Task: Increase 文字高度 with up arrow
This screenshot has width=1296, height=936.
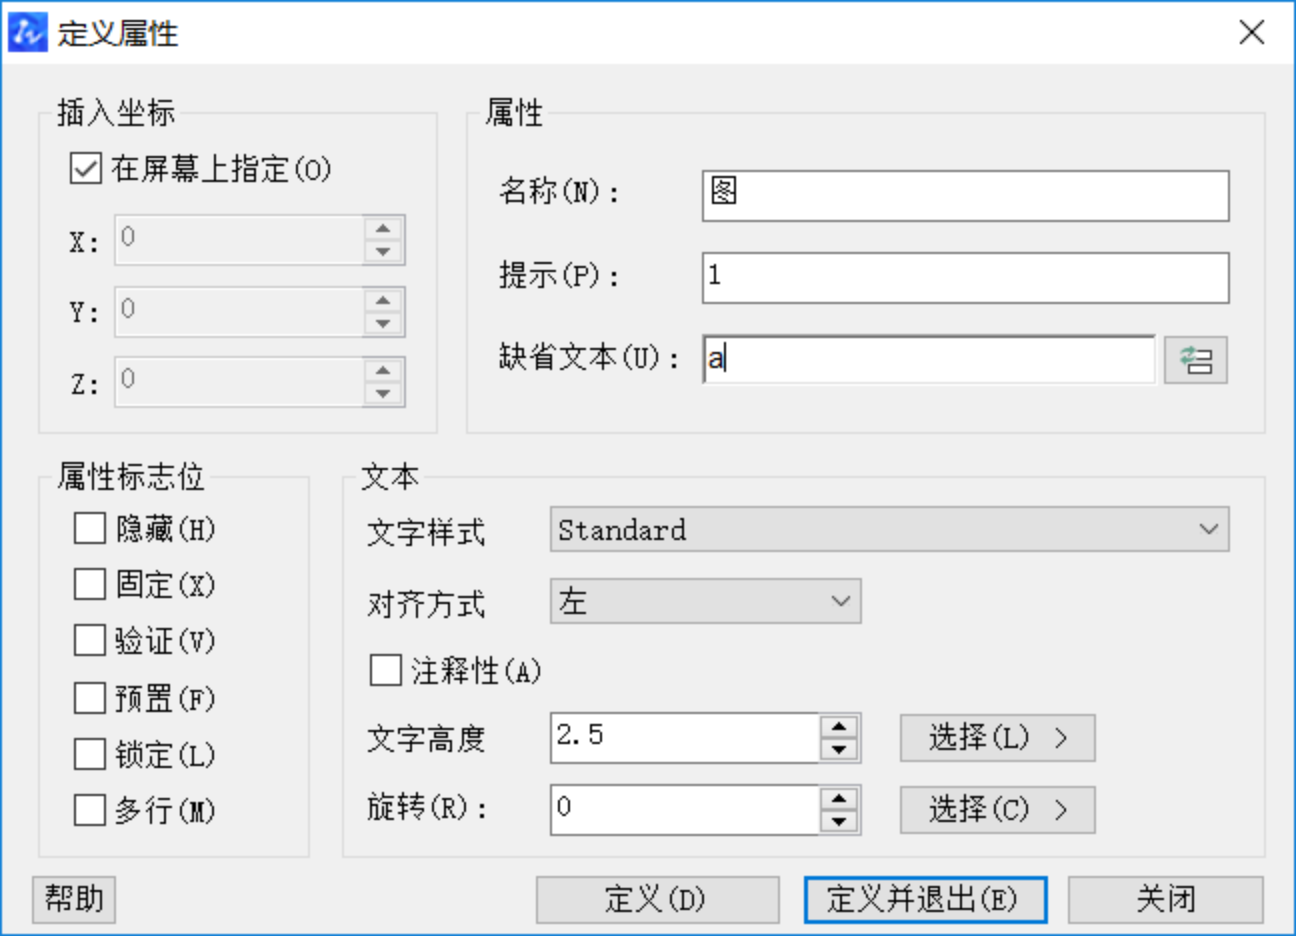Action: [x=839, y=727]
